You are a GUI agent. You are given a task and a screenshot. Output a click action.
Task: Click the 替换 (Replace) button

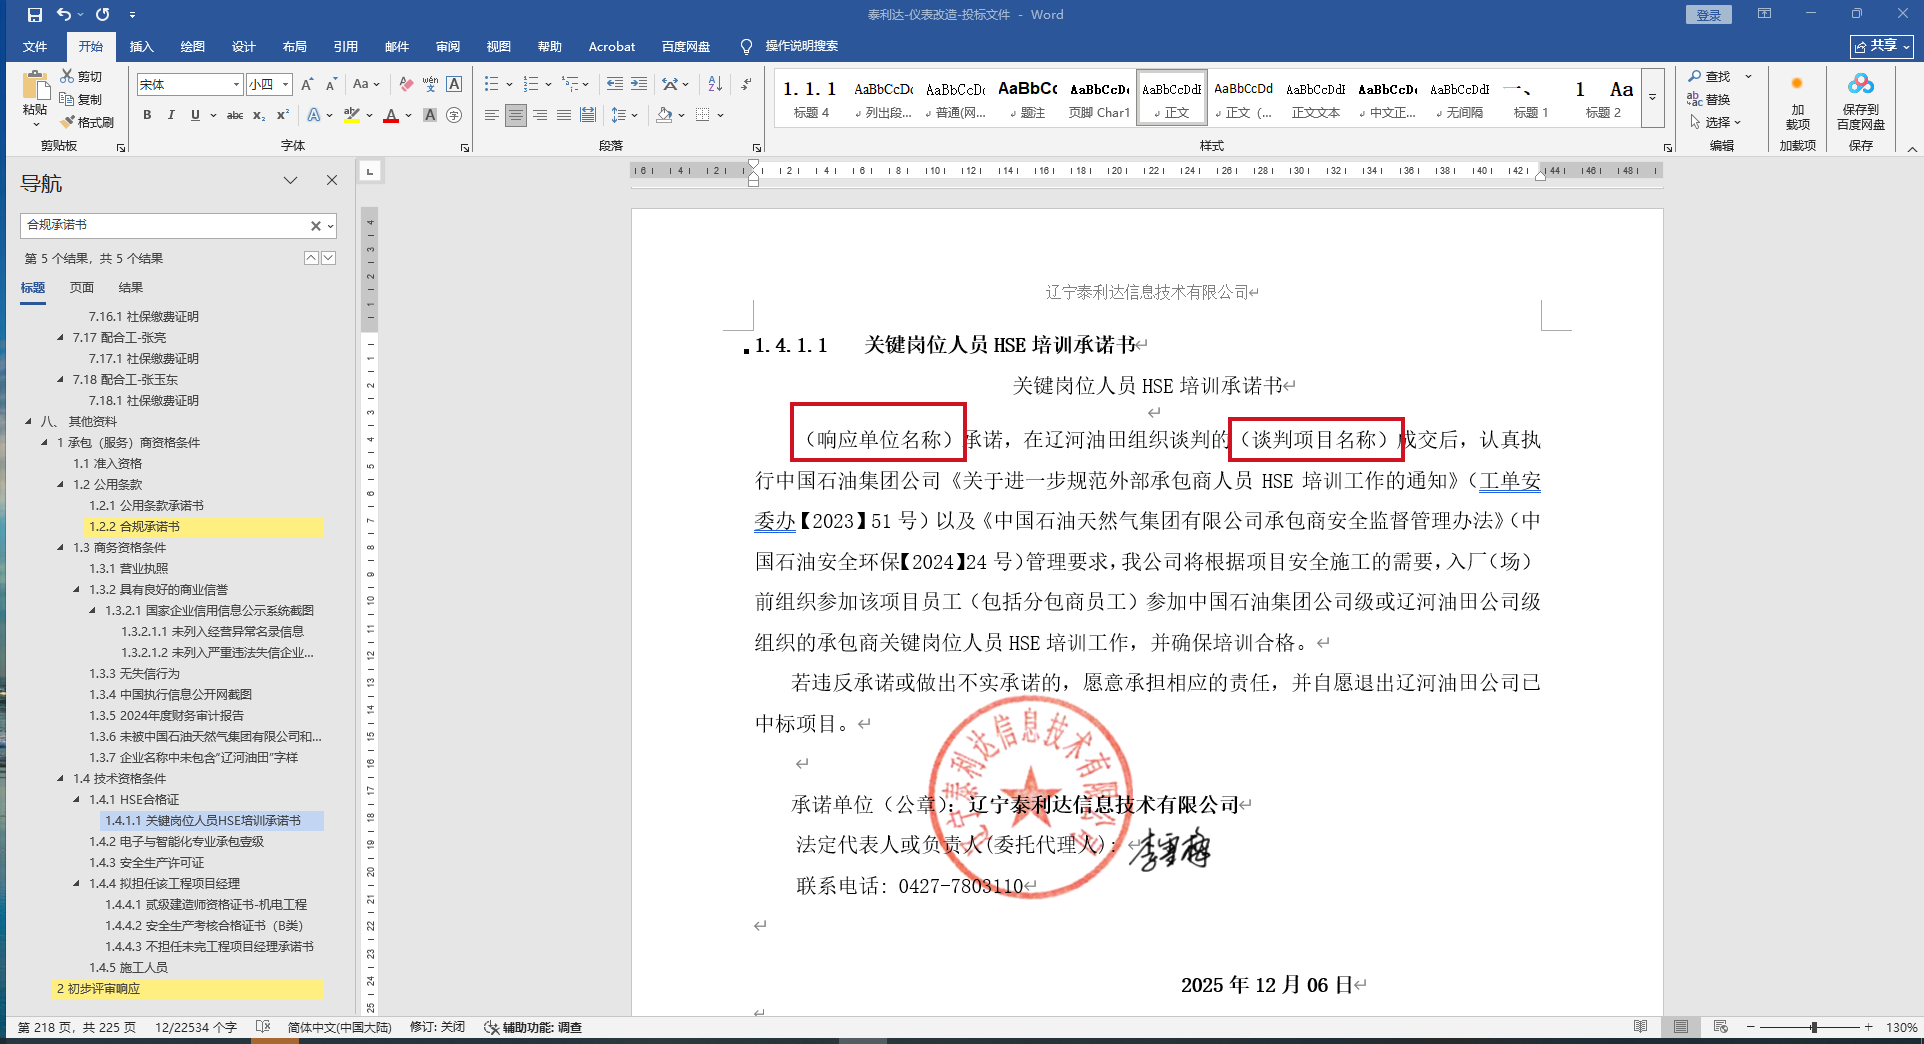click(1709, 99)
